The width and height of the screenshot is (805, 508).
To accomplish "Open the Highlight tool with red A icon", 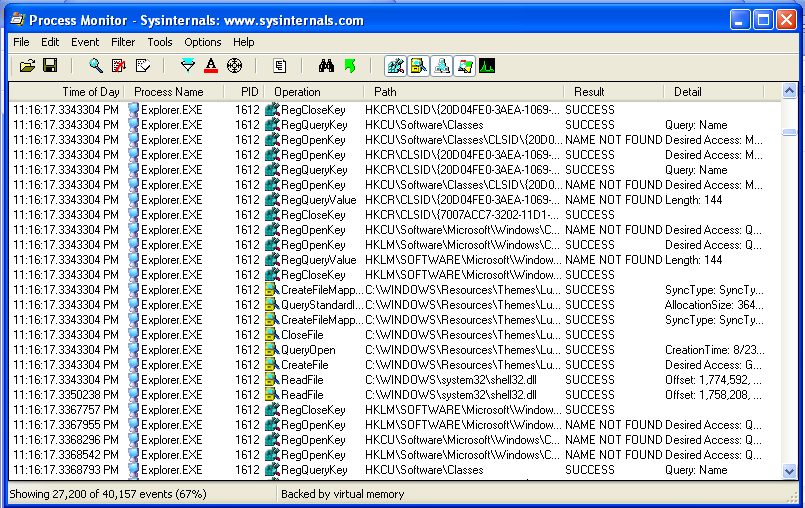I will tap(211, 66).
